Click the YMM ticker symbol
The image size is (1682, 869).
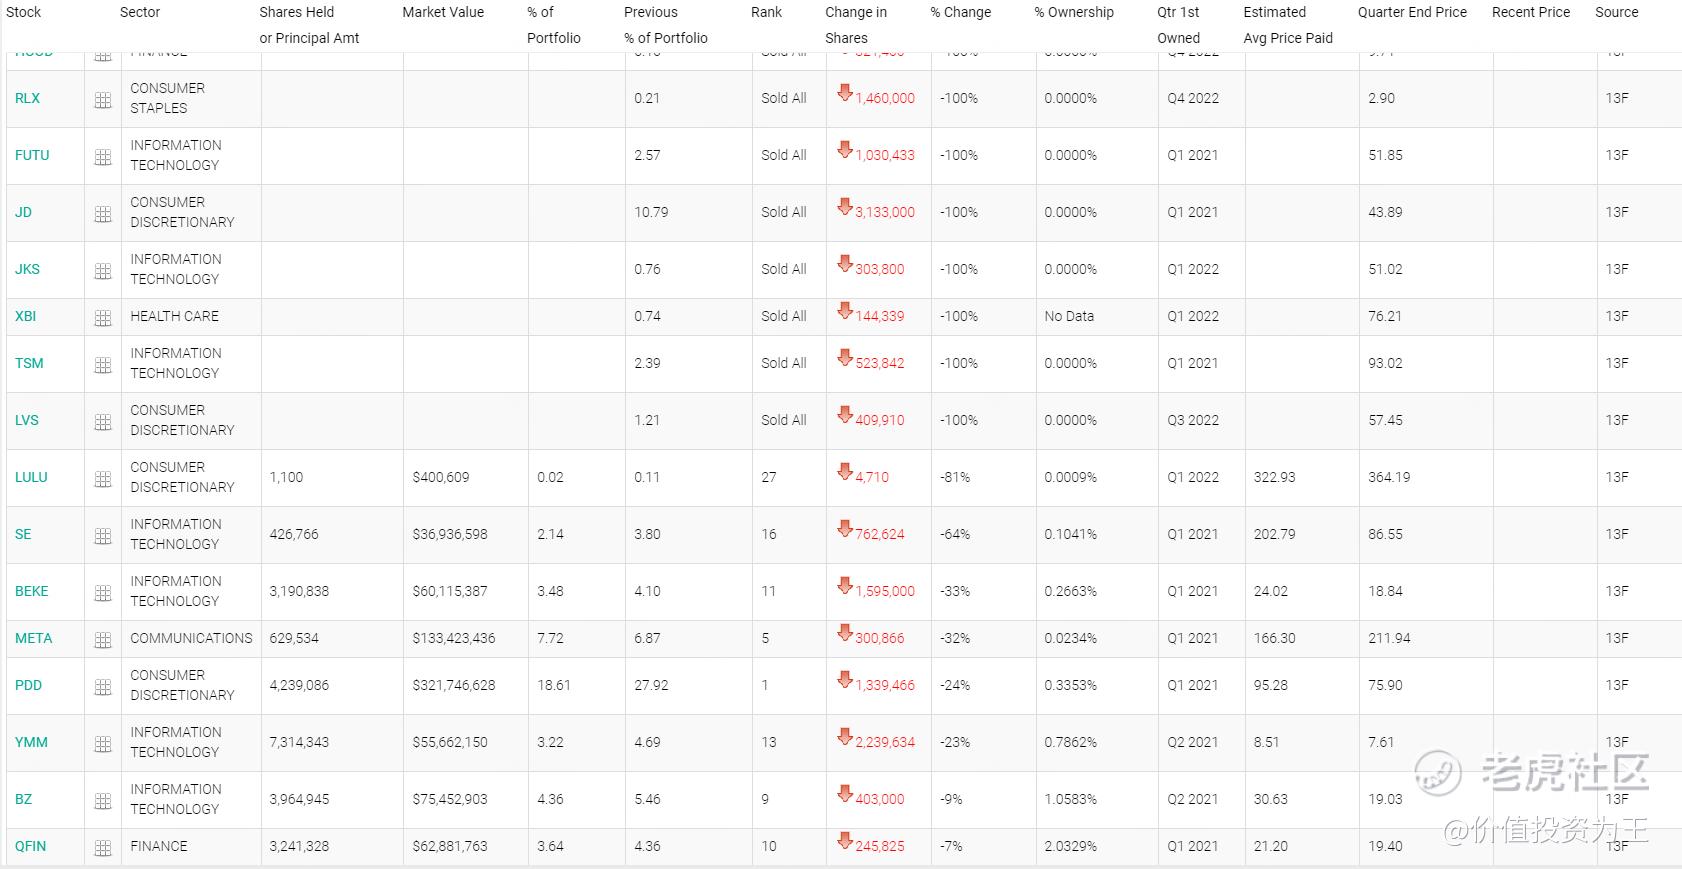tap(31, 742)
